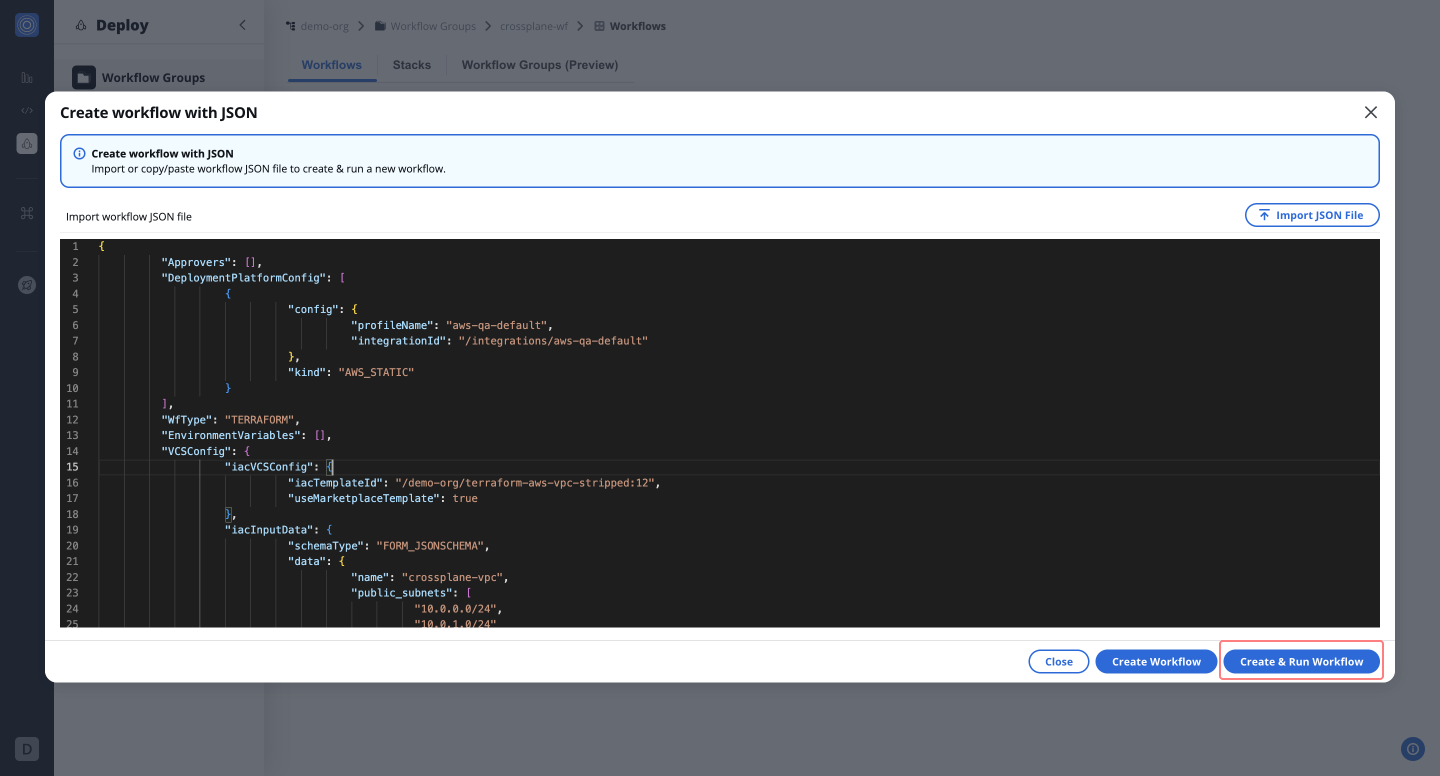The height and width of the screenshot is (776, 1440).
Task: Click the command-key symbol sidebar icon
Action: click(x=27, y=213)
